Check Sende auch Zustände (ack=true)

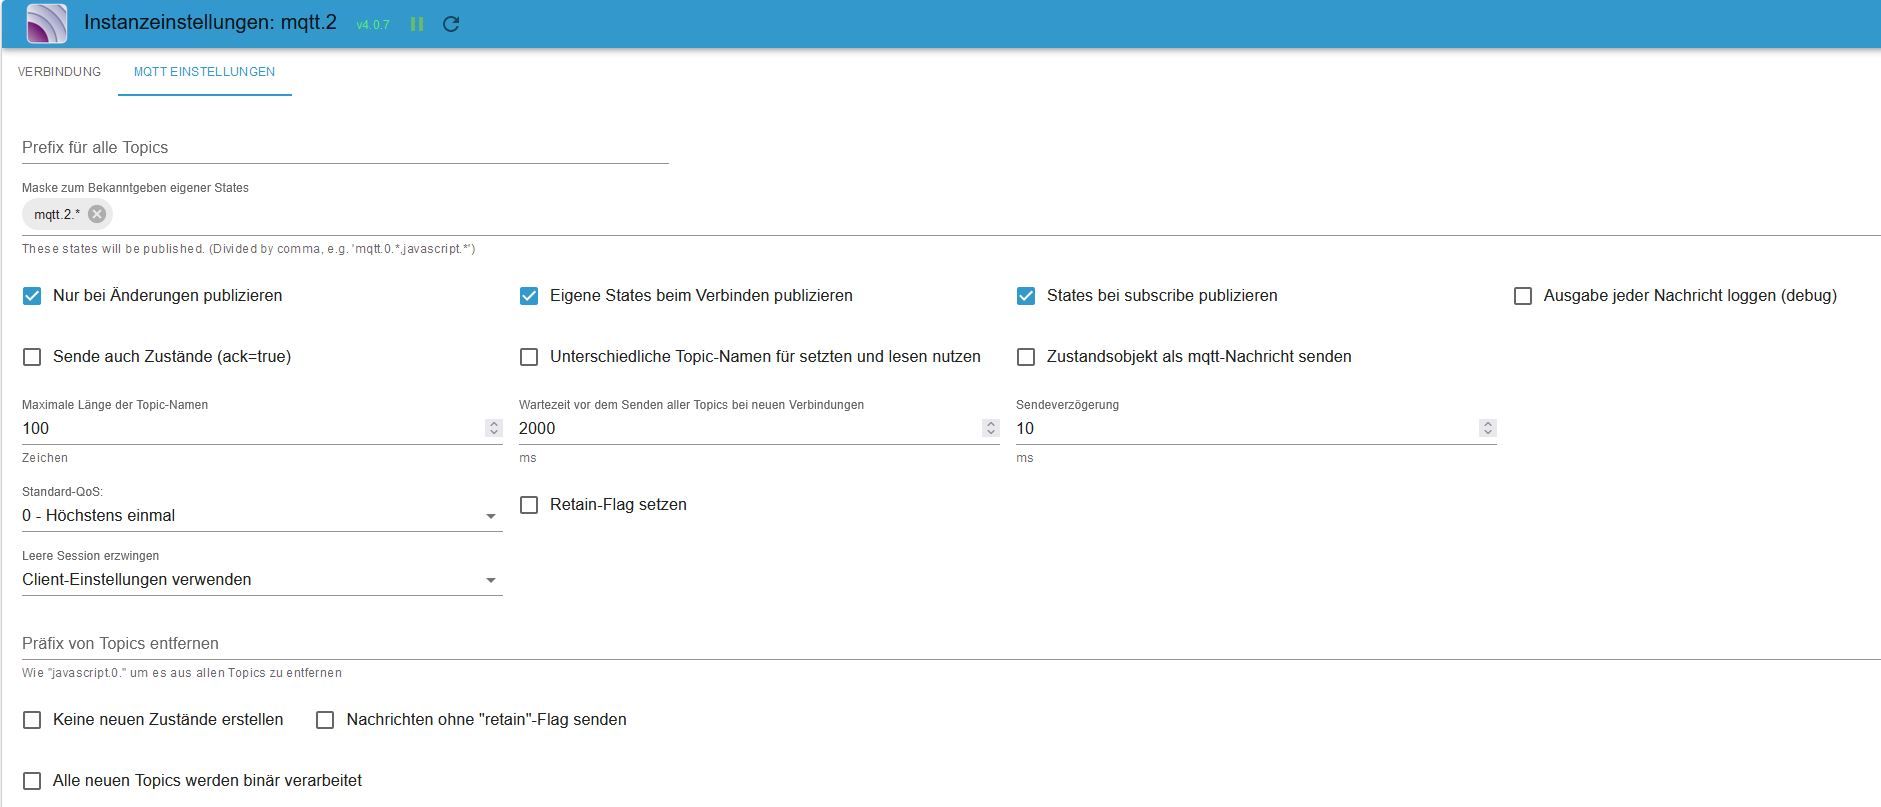pyautogui.click(x=32, y=357)
